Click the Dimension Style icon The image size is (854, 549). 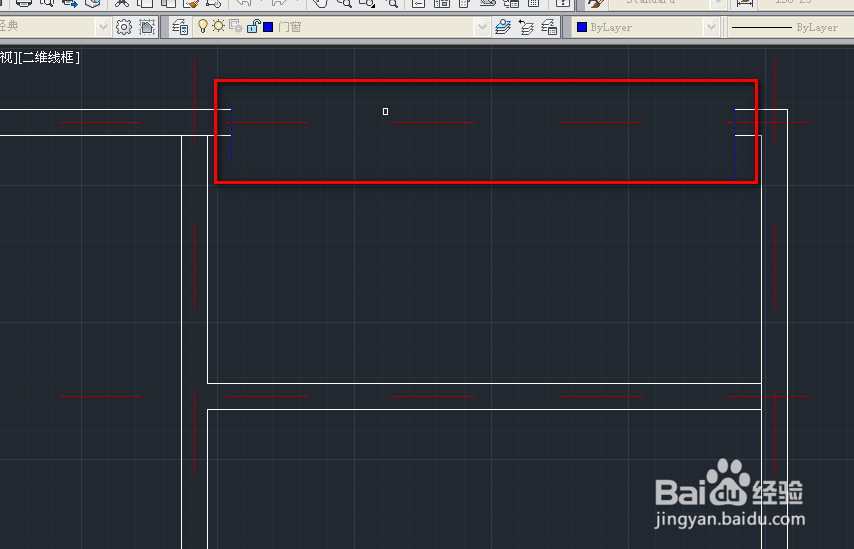[745, 3]
